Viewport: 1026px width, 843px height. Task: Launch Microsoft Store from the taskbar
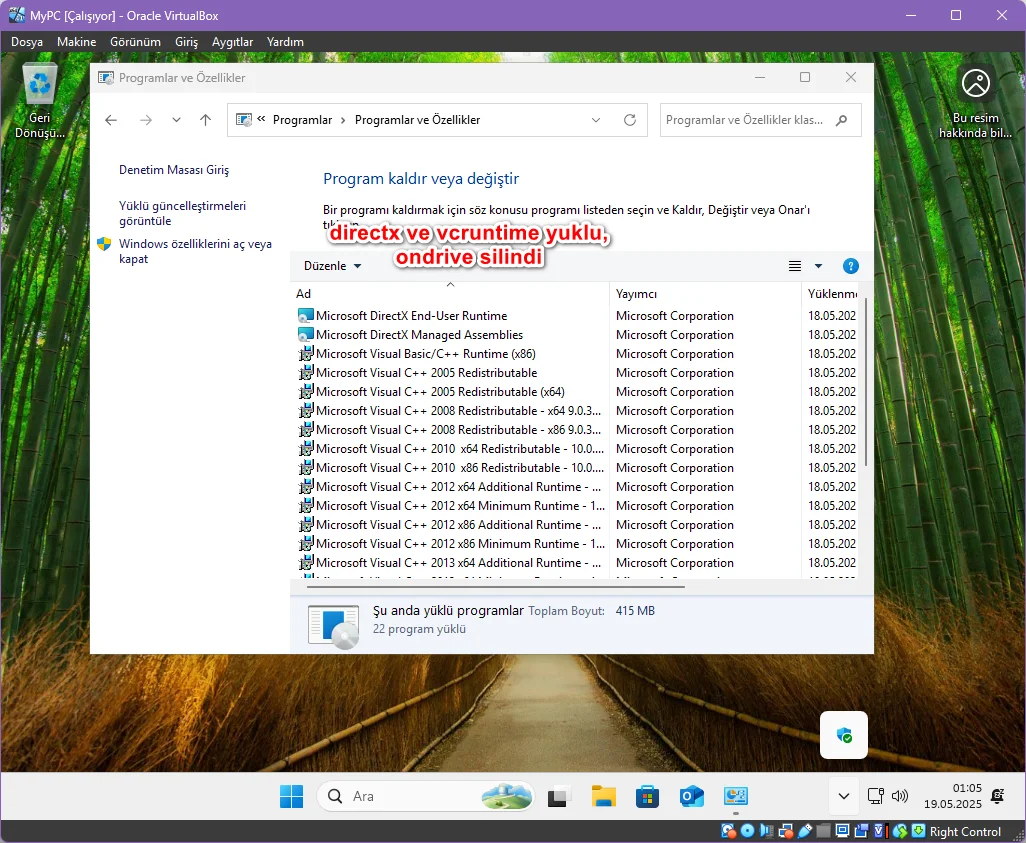point(647,797)
